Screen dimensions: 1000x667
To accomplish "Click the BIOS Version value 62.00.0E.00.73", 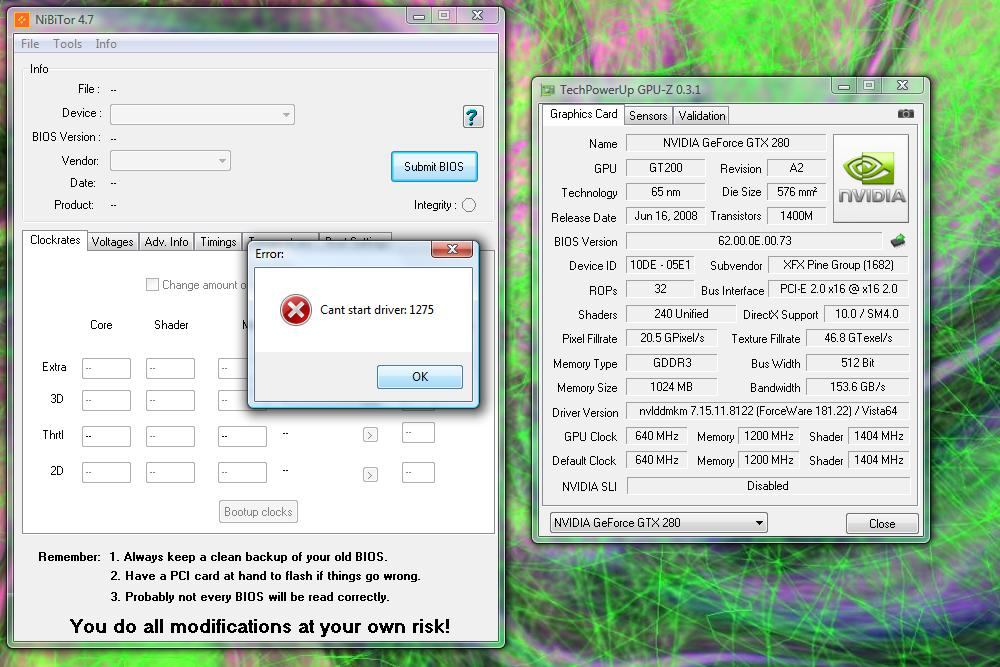I will click(754, 241).
